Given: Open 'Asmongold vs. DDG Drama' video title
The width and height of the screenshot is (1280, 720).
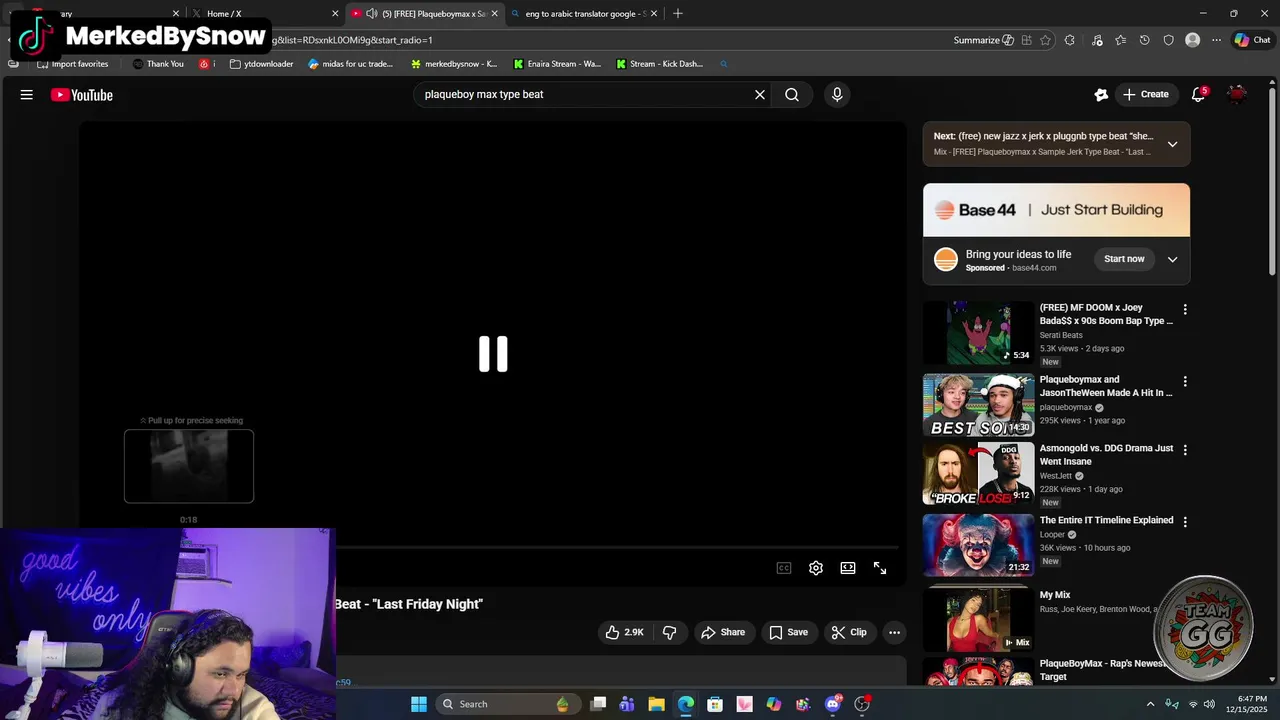Looking at the screenshot, I should pyautogui.click(x=1106, y=455).
